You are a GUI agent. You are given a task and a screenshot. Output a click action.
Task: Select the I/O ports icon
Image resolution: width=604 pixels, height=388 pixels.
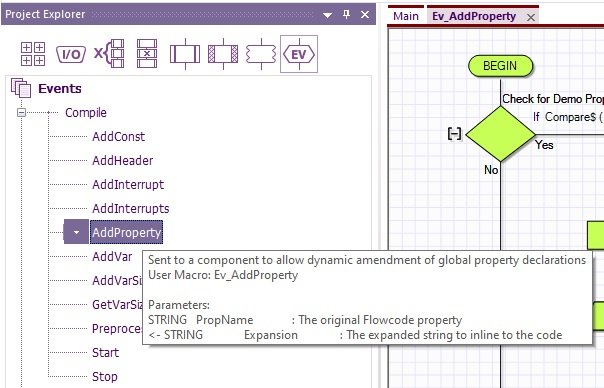tap(71, 54)
